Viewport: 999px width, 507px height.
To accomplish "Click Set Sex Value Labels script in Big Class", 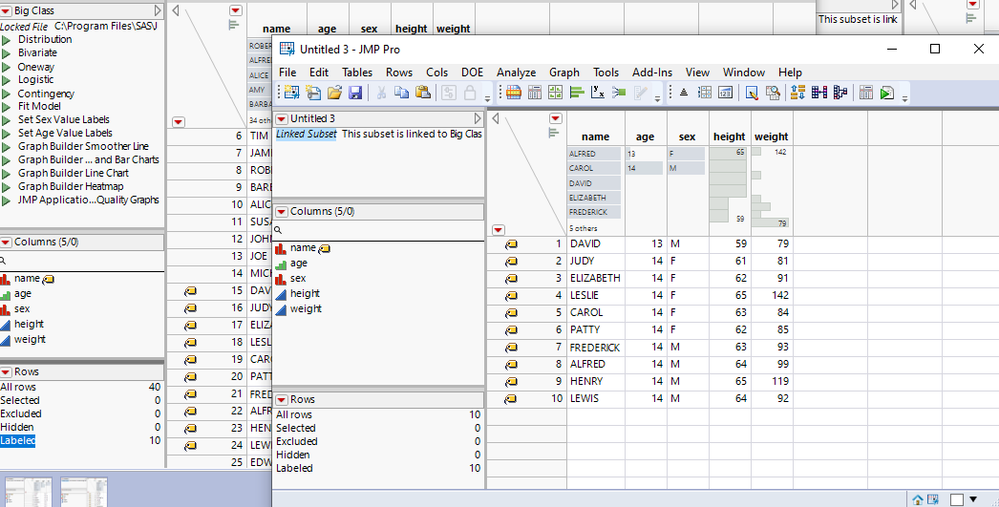I will (x=64, y=120).
